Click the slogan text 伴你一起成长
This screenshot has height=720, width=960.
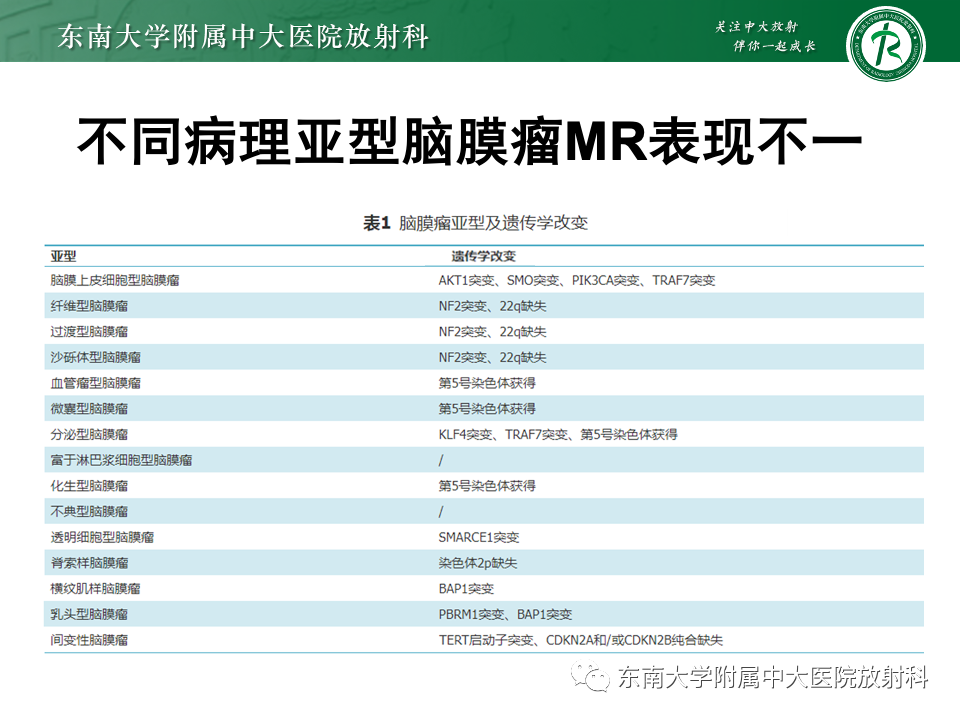(x=774, y=46)
